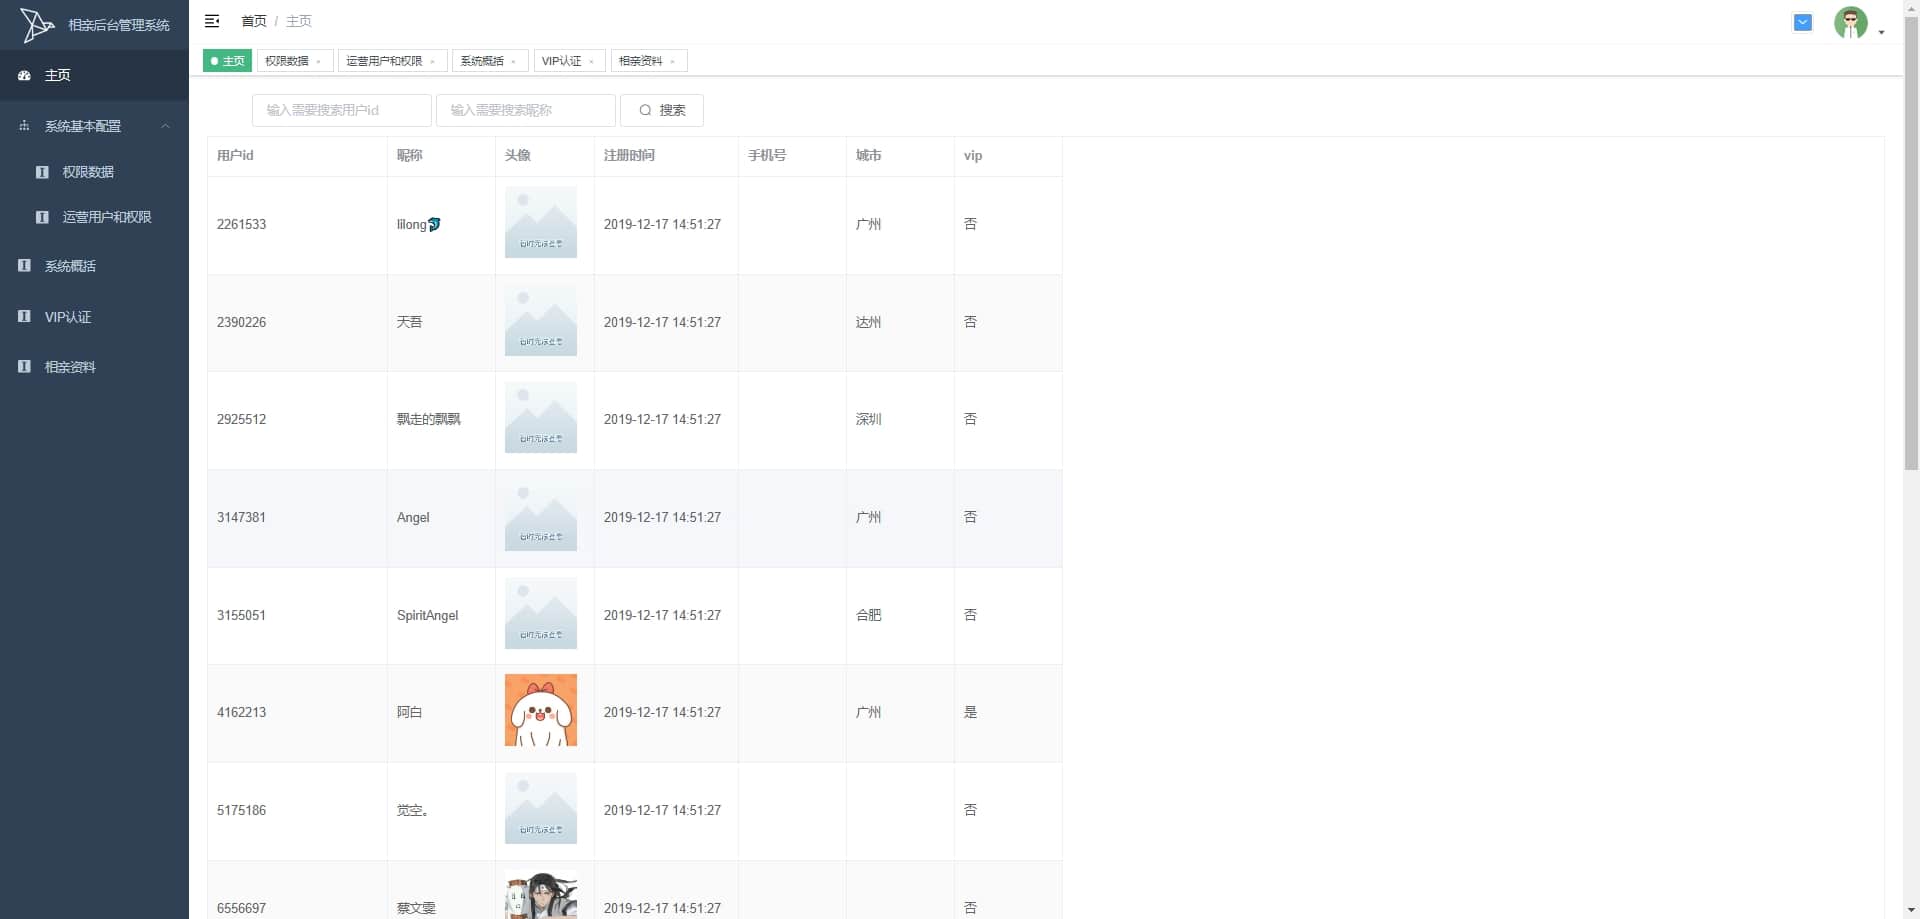Open 系统概括 in the sidebar
The width and height of the screenshot is (1920, 919).
[x=94, y=266]
